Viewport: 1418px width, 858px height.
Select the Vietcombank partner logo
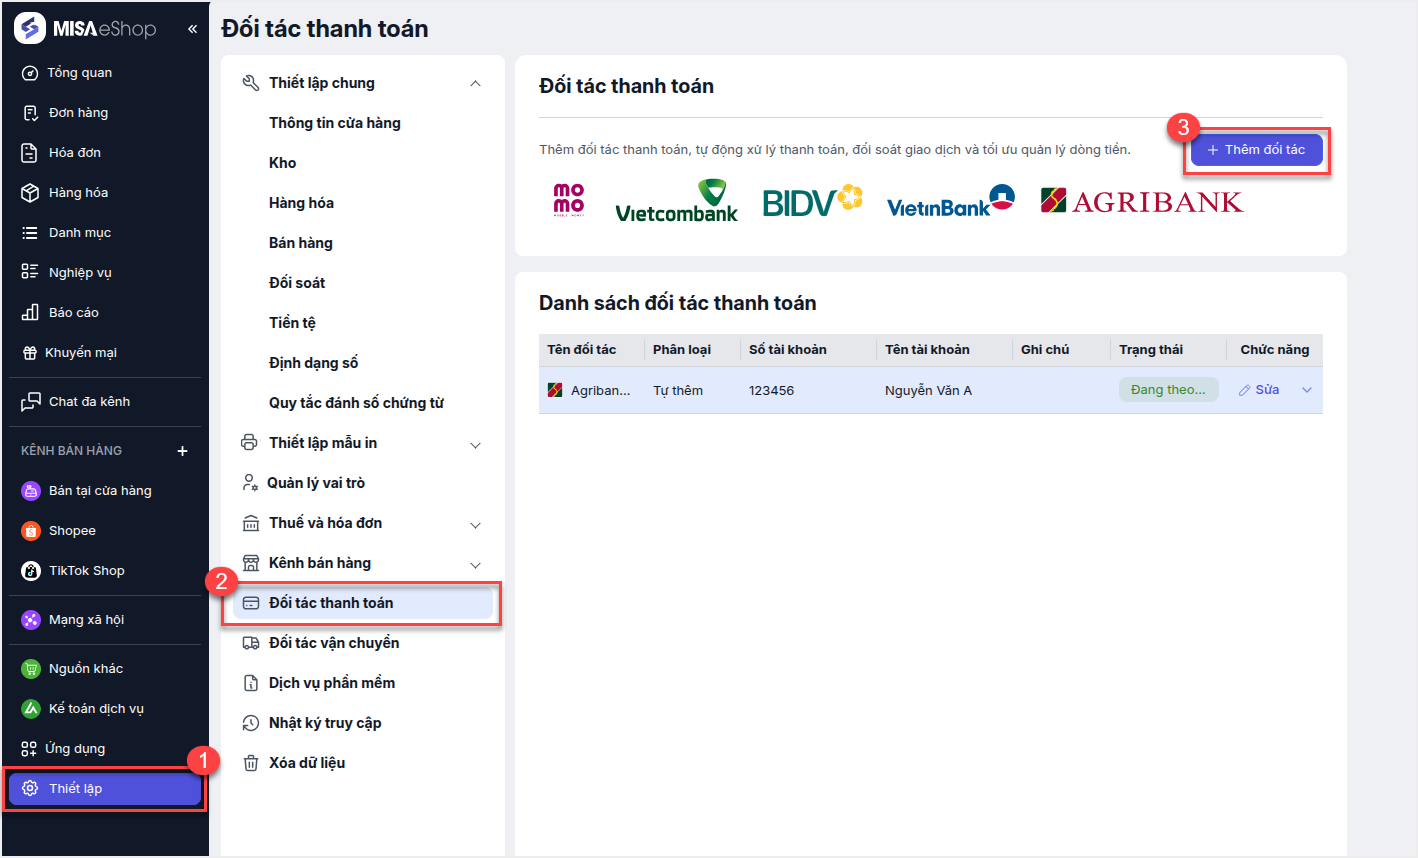point(677,200)
